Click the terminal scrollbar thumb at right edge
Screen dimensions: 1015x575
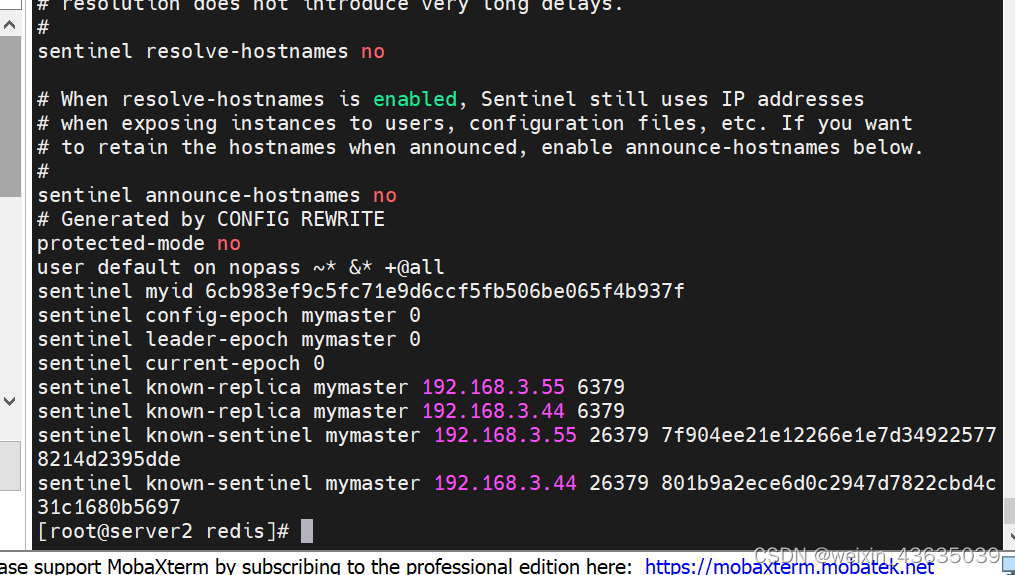1009,511
